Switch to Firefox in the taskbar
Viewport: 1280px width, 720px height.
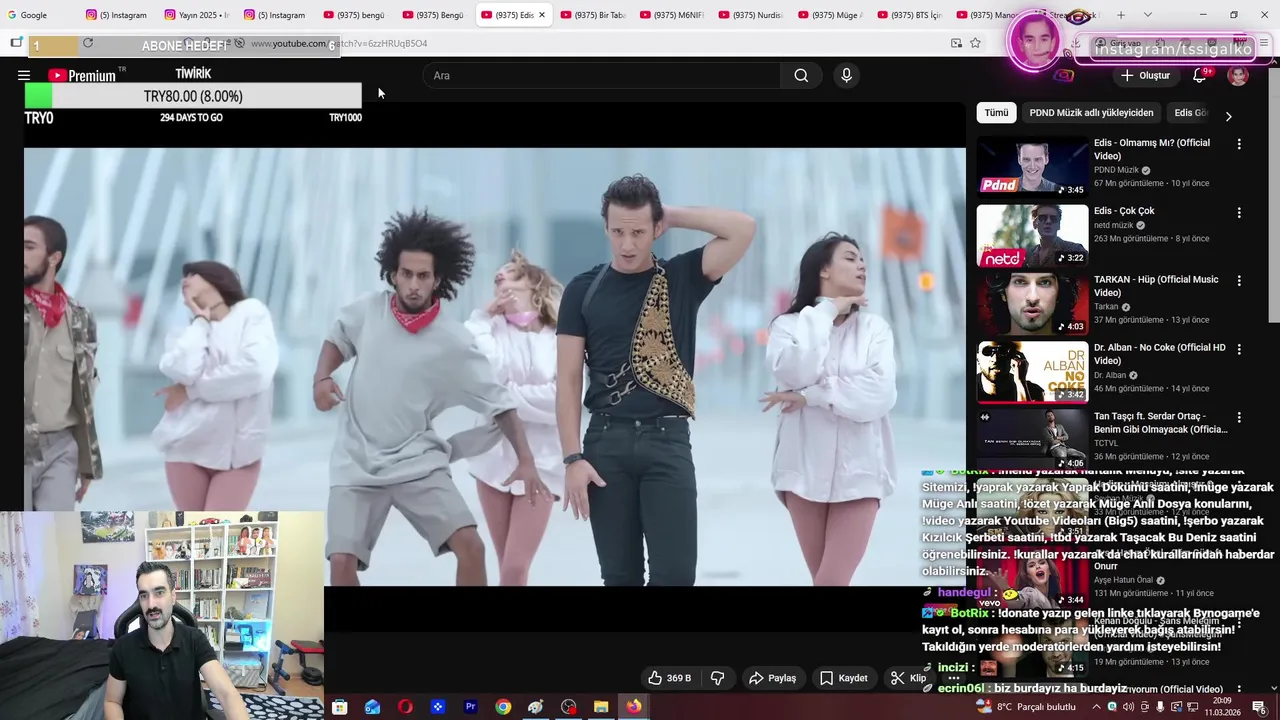tap(634, 707)
